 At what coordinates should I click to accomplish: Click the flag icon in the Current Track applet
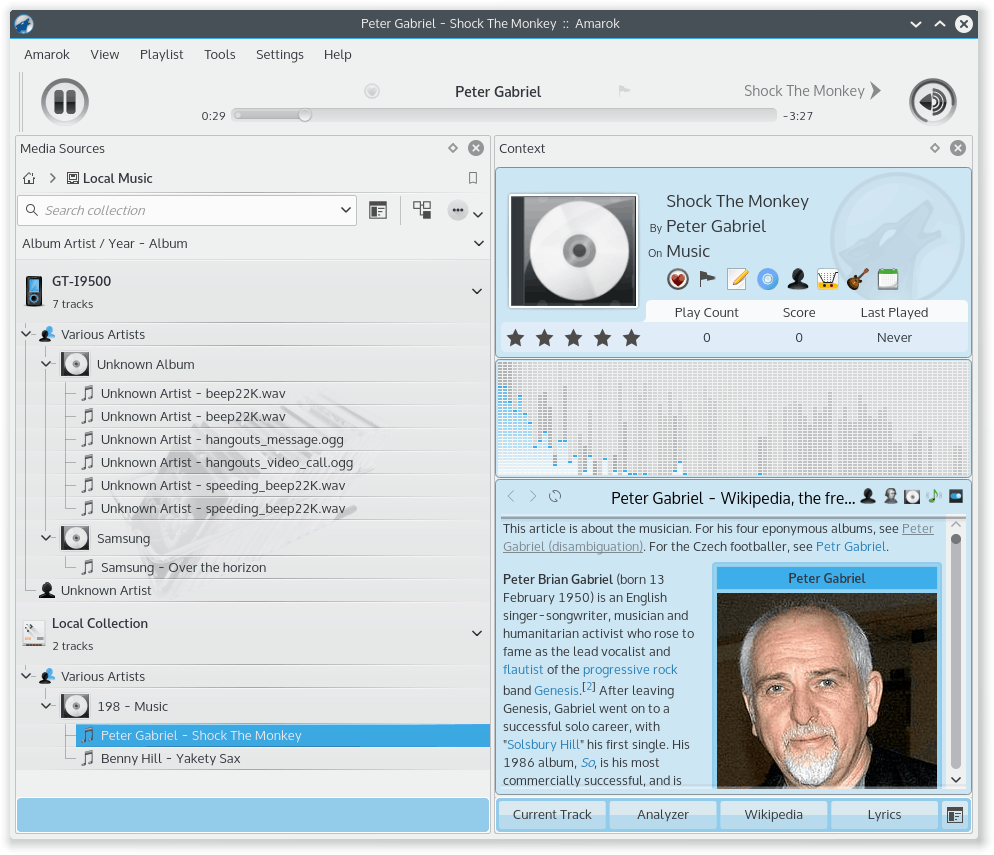[x=707, y=279]
